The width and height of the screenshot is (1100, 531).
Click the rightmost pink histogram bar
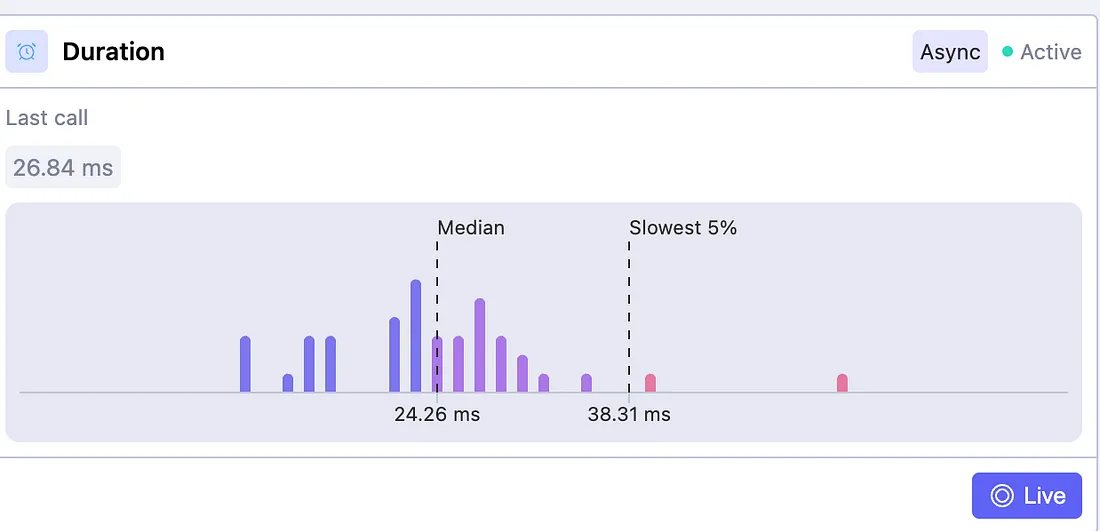point(842,383)
